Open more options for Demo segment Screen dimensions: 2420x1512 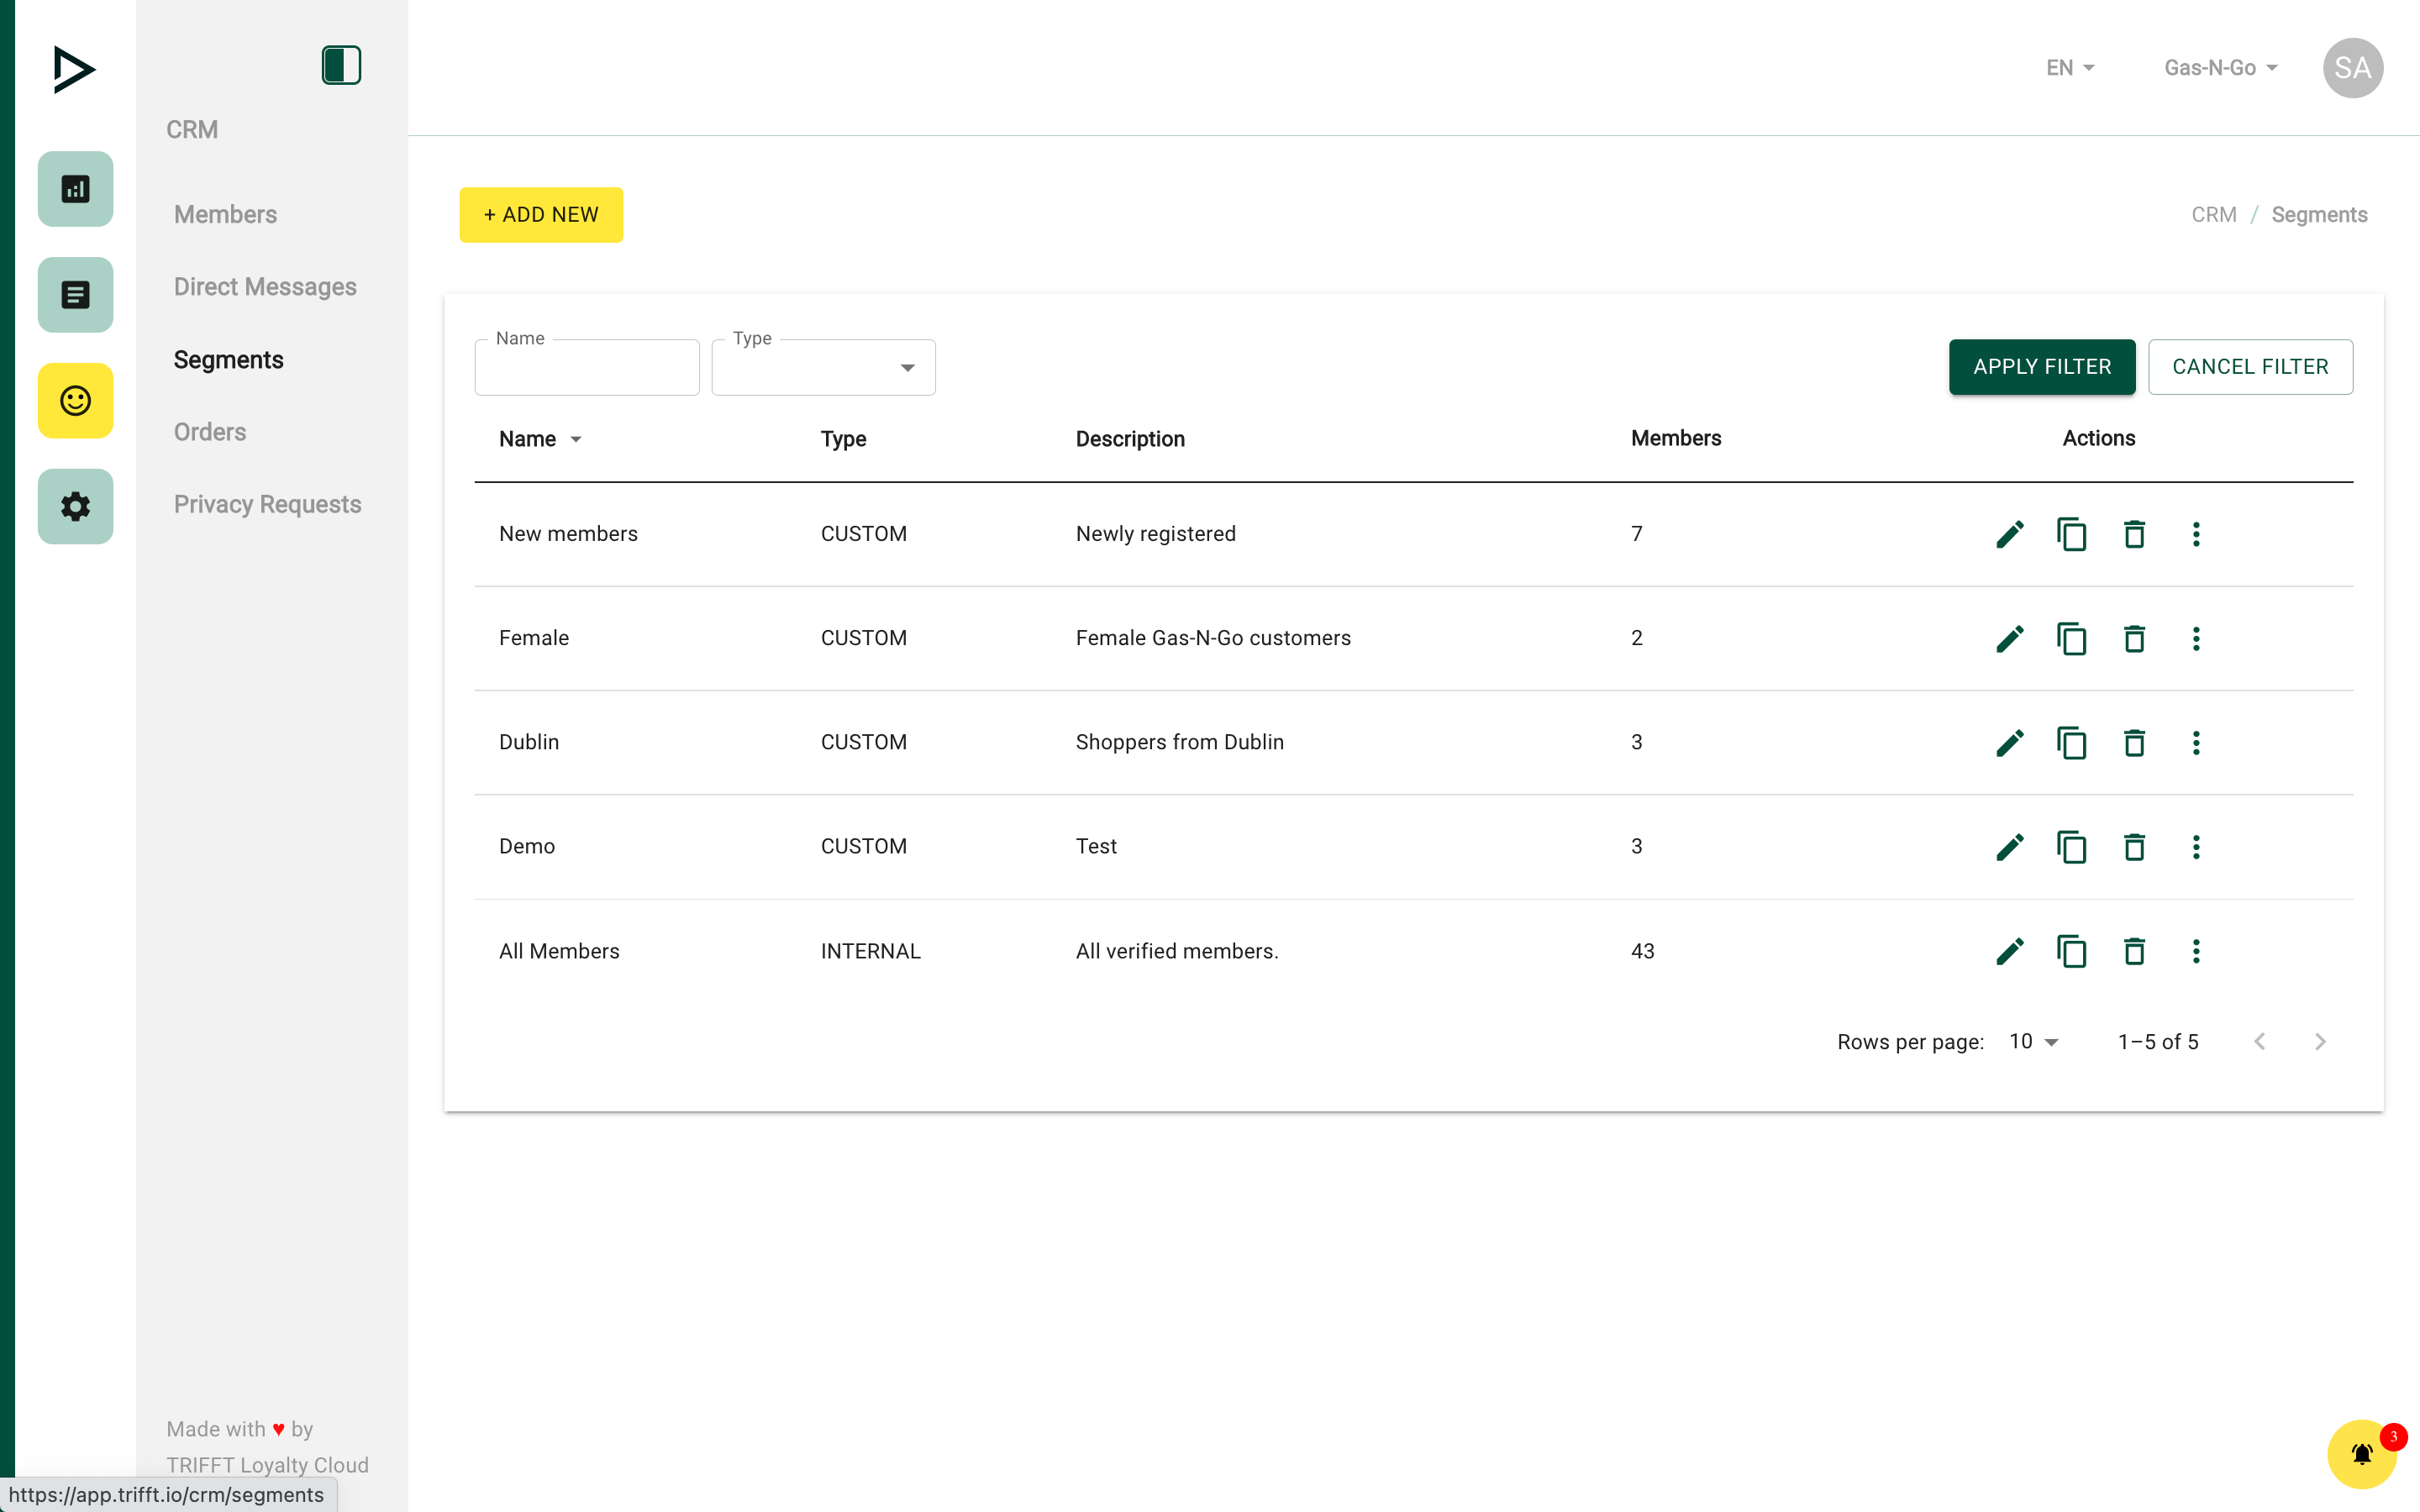pyautogui.click(x=2196, y=847)
